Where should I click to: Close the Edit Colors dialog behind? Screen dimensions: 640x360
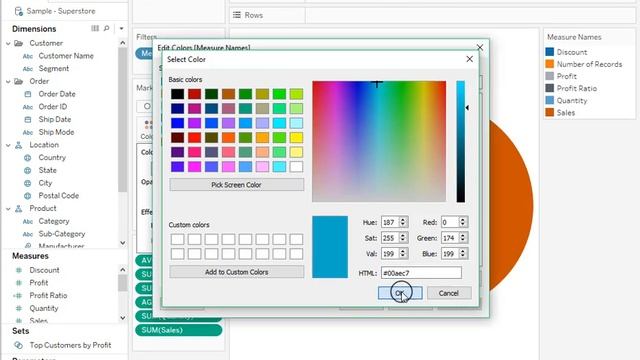480,47
